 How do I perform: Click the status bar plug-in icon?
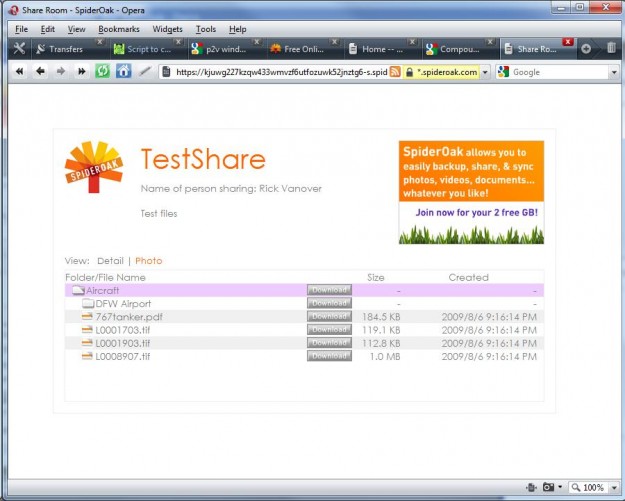[x=531, y=487]
